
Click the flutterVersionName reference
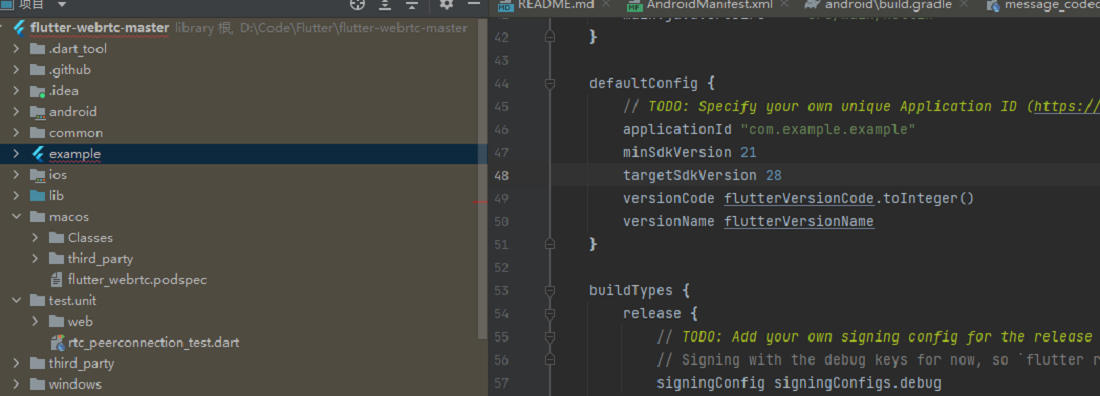pyautogui.click(x=799, y=222)
